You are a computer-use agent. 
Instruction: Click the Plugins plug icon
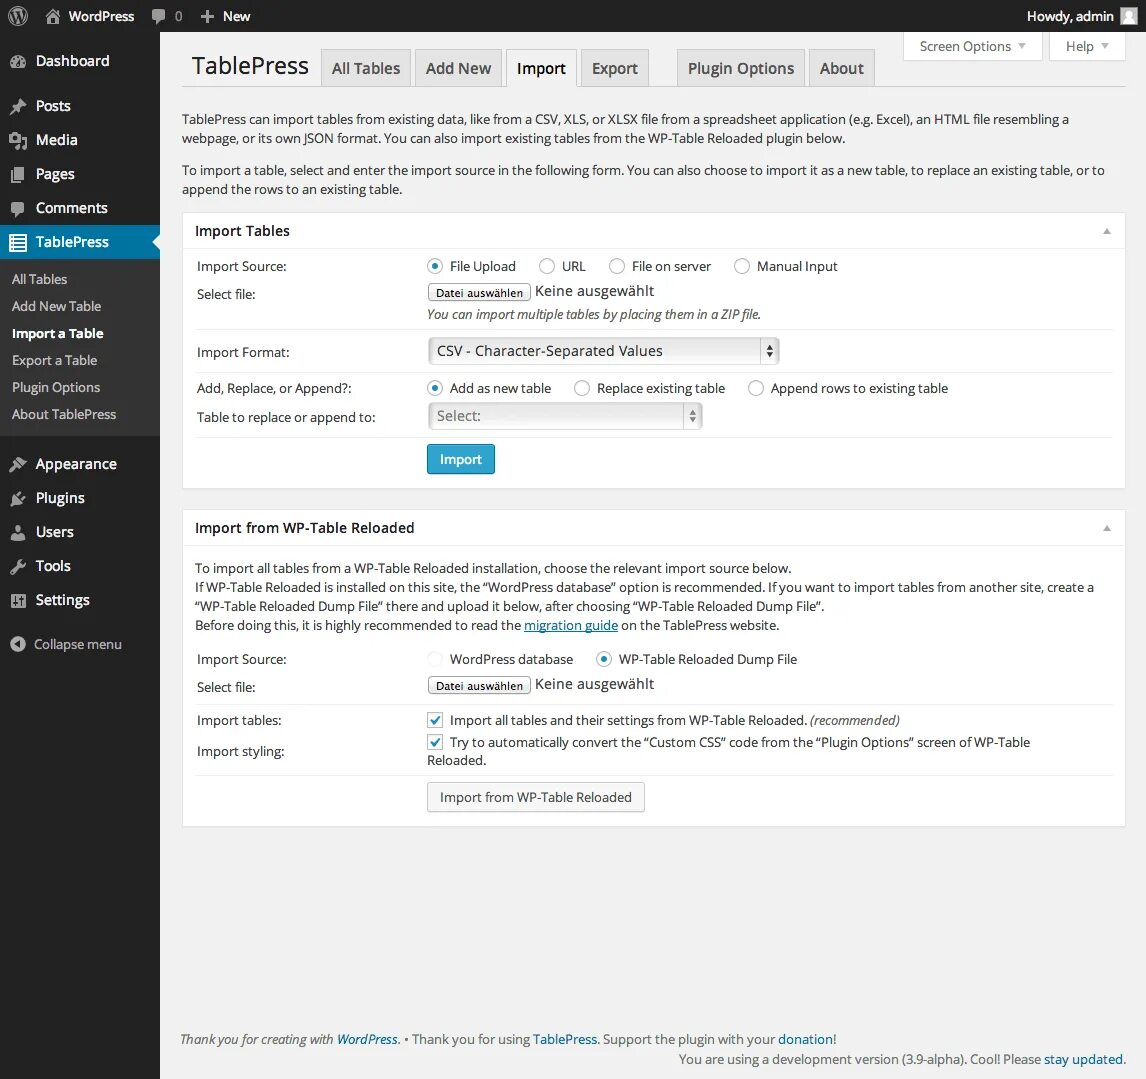(18, 499)
